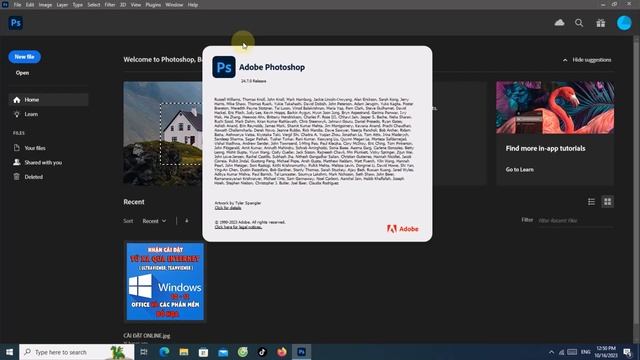Switch recent files to list view

591,202
